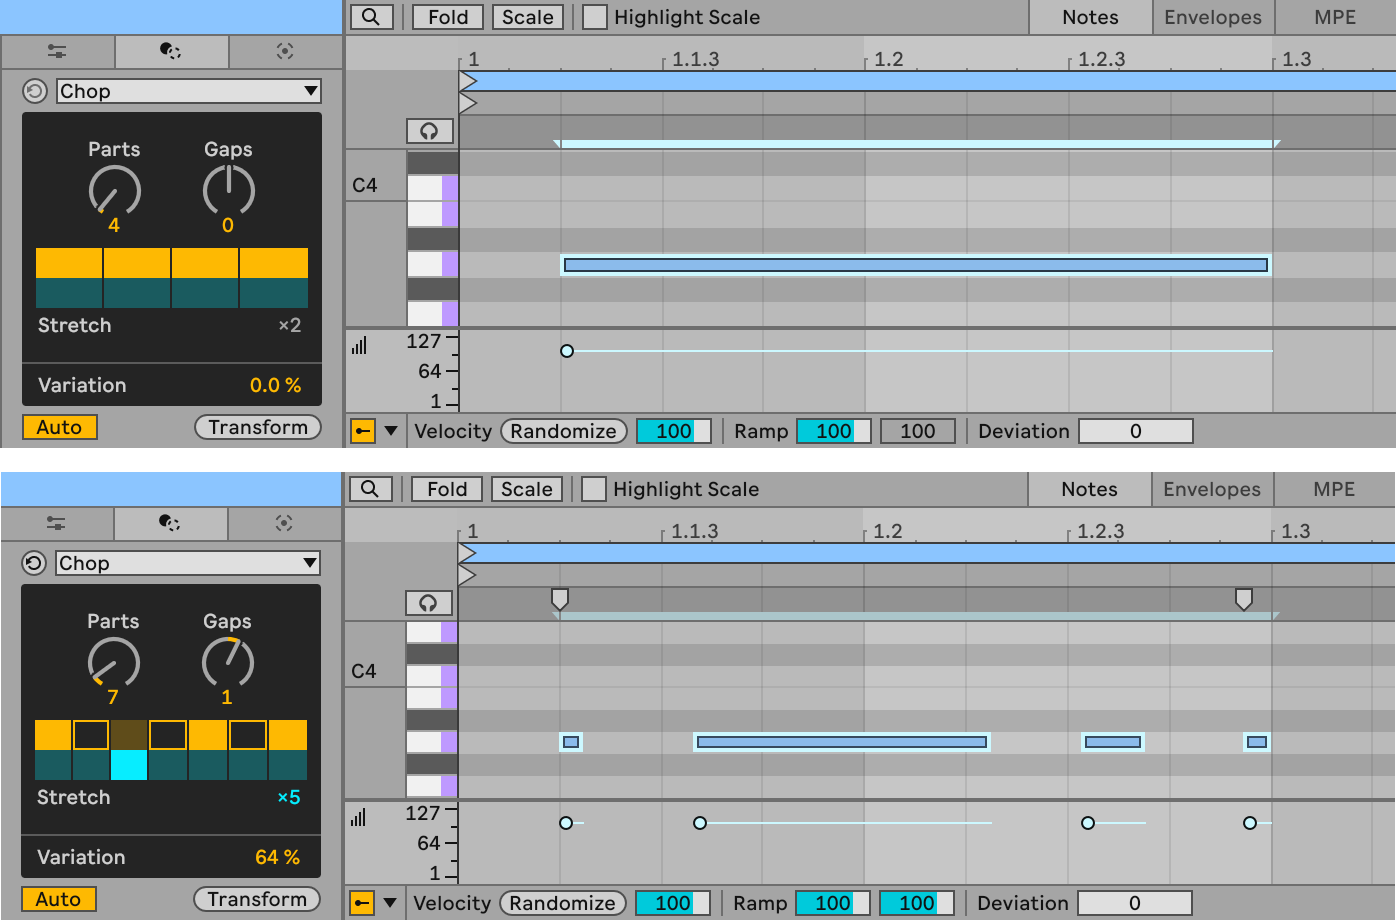The width and height of the screenshot is (1396, 920).
Task: Switch to the Notes tab in the top editor
Action: click(1090, 17)
